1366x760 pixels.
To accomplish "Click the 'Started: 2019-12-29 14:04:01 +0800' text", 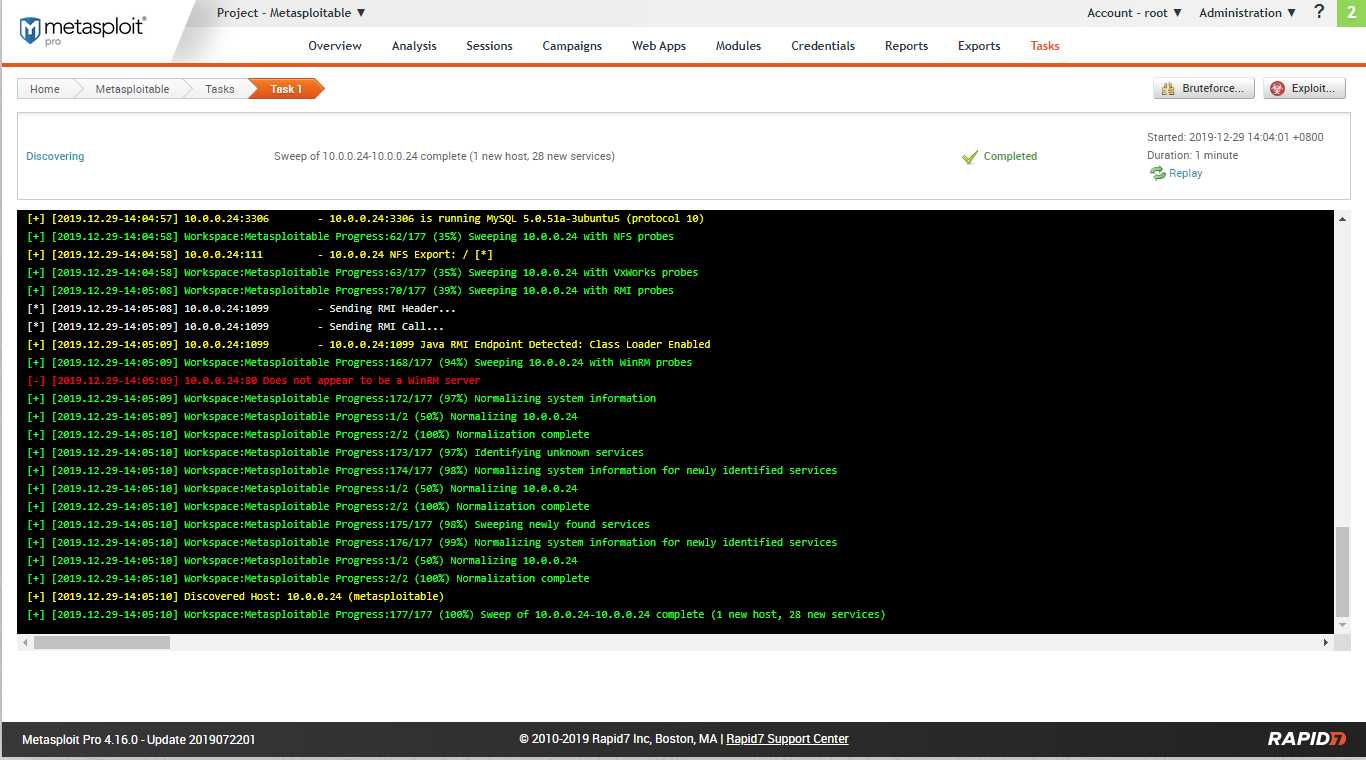I will click(1235, 138).
